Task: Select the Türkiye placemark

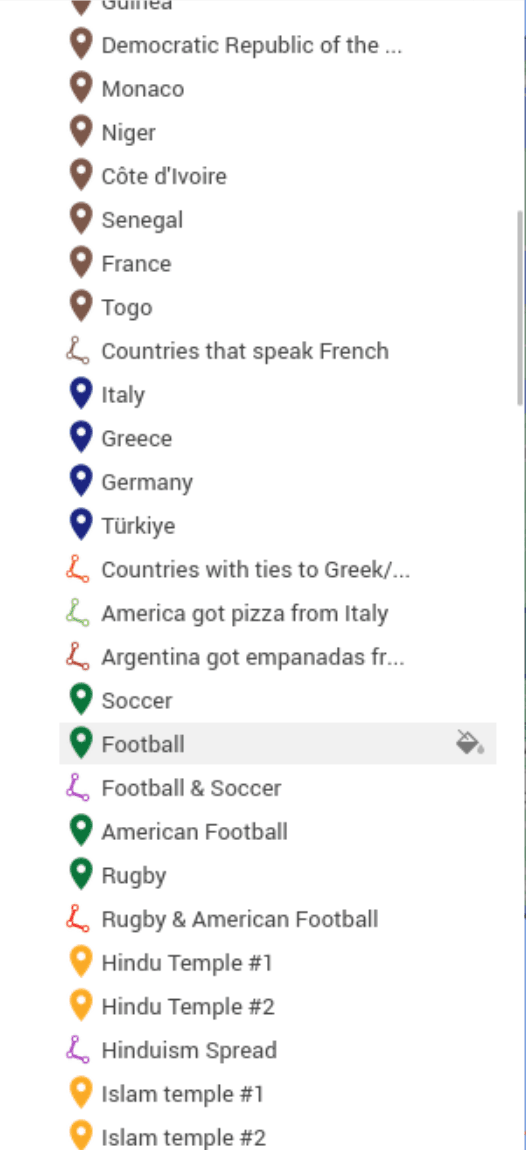Action: [x=277, y=525]
